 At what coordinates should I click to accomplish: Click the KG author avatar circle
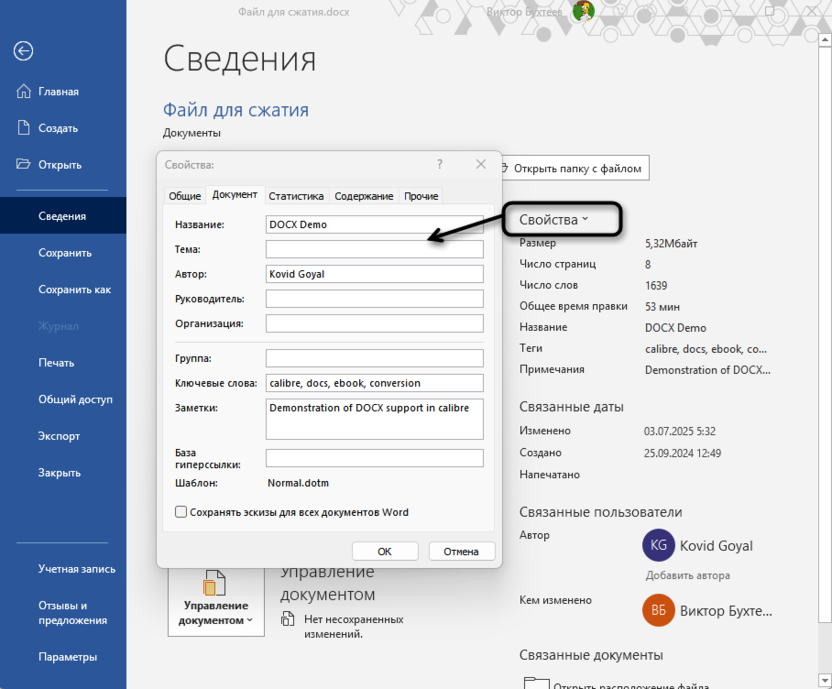tap(658, 545)
